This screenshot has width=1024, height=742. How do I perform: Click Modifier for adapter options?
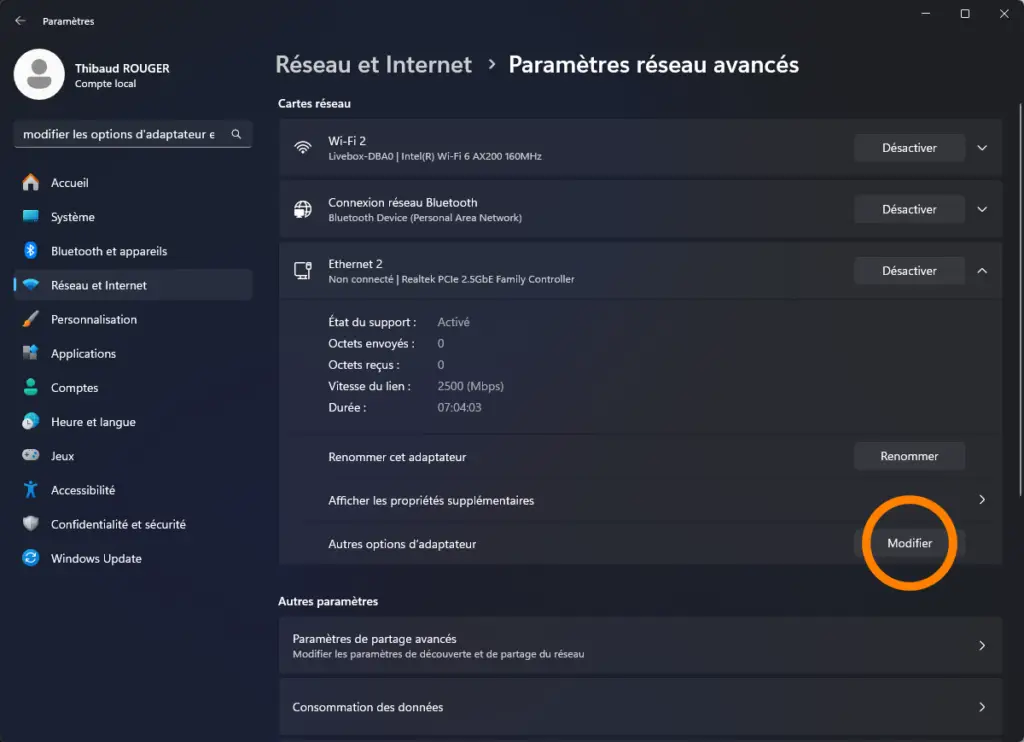click(x=909, y=543)
